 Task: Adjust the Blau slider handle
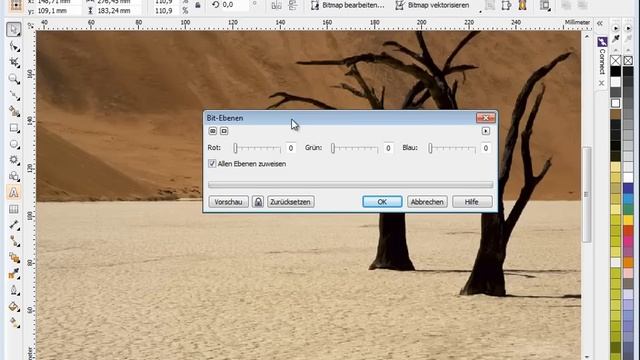tap(430, 148)
